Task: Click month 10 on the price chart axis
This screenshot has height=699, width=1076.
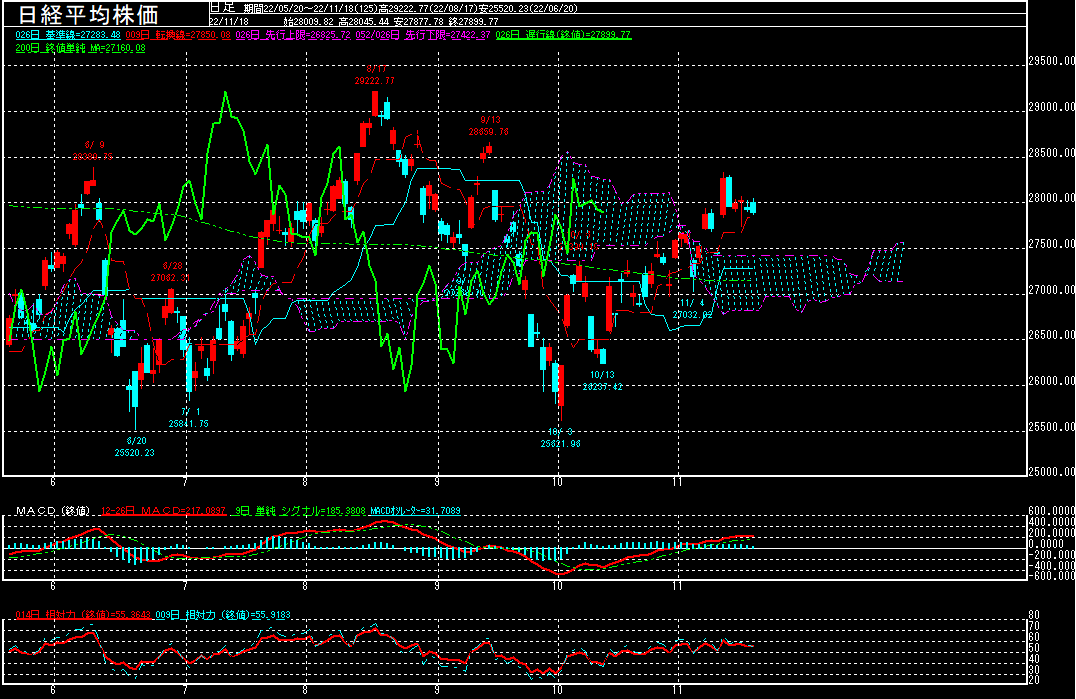Action: point(557,482)
